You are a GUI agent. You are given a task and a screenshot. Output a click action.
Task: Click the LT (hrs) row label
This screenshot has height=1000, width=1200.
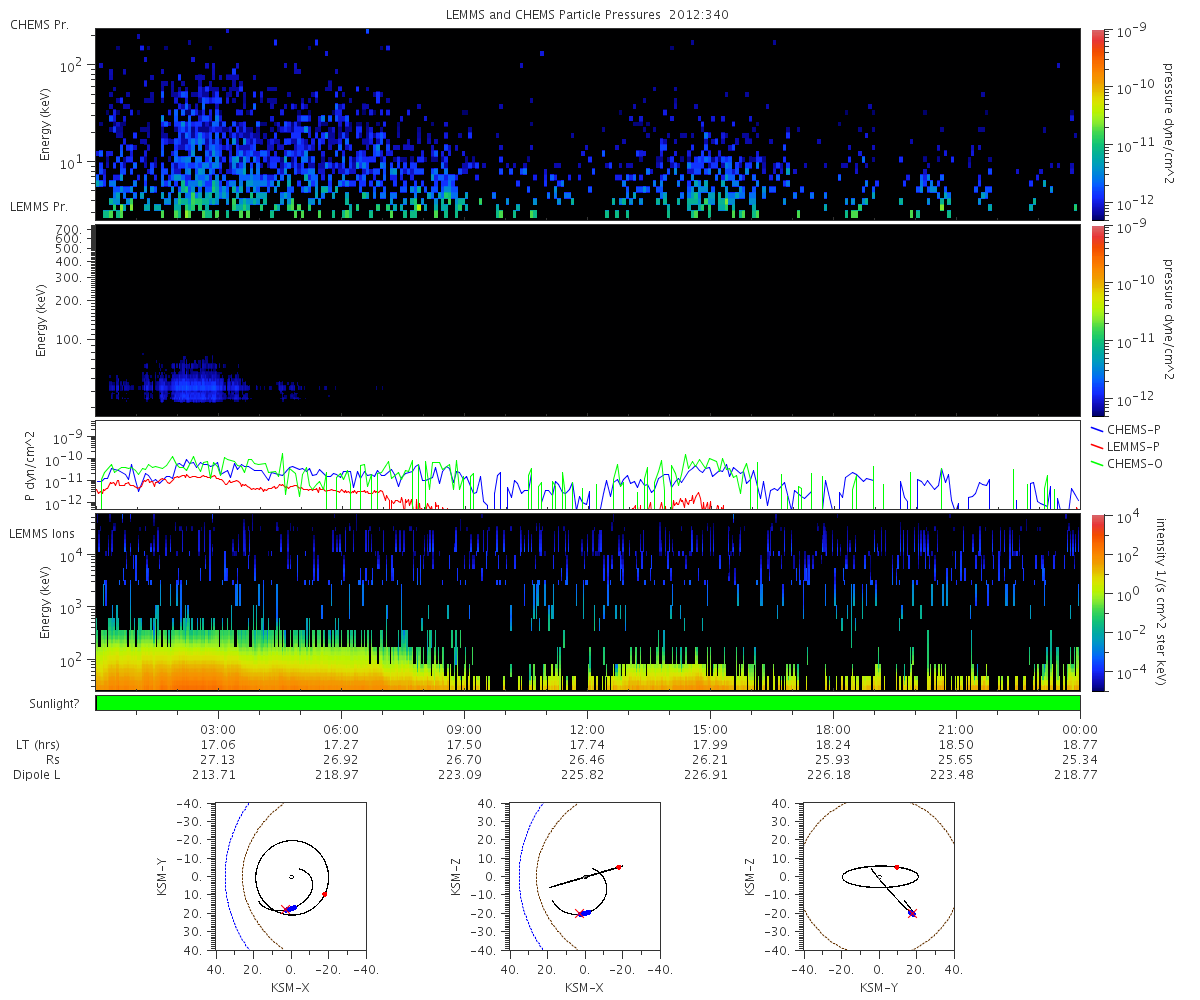pos(34,745)
